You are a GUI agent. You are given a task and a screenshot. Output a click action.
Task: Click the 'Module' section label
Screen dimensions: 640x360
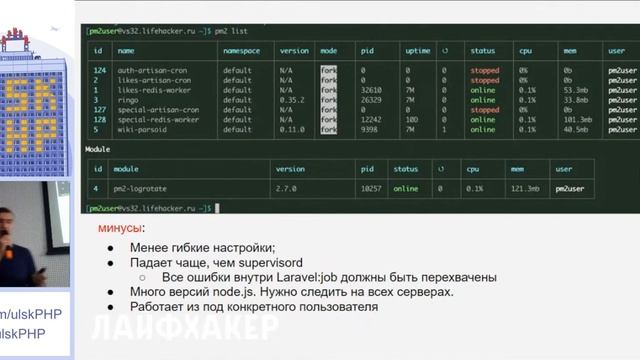pos(98,149)
